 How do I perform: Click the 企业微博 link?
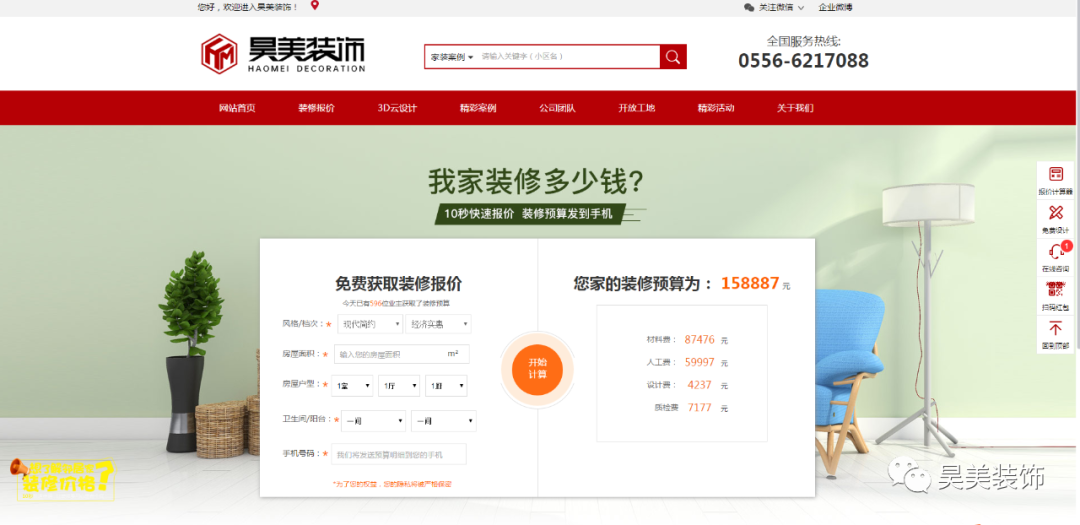click(835, 7)
